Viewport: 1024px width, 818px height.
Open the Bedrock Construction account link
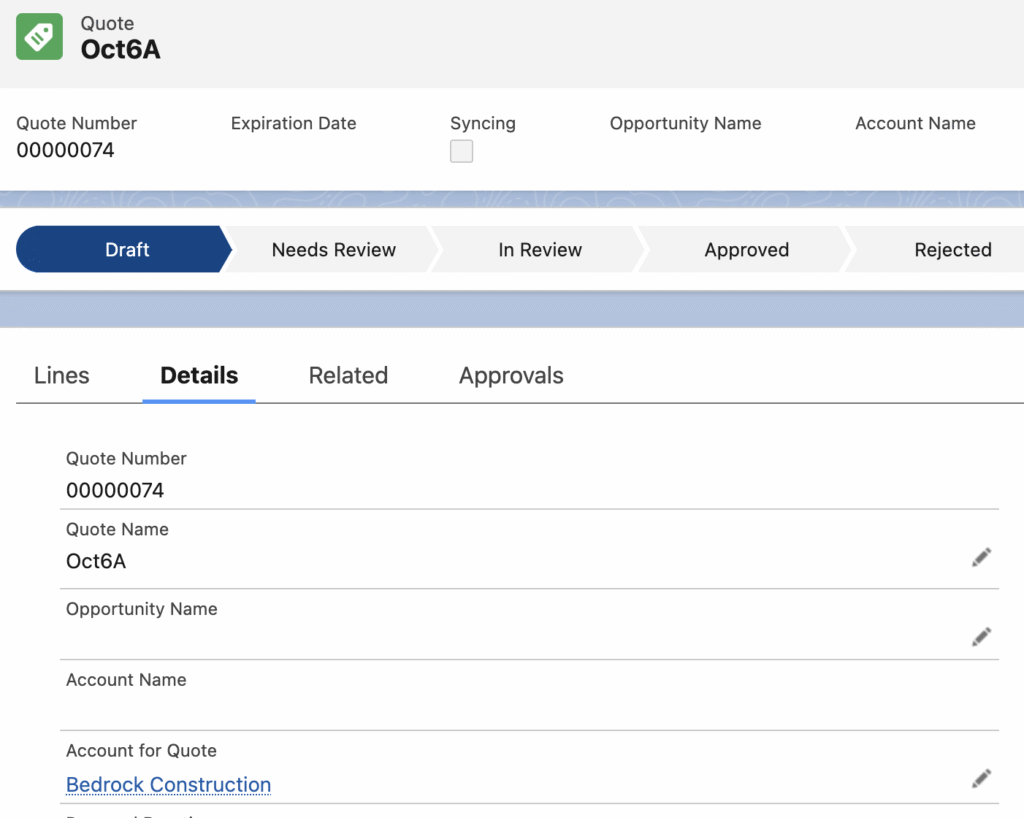168,785
